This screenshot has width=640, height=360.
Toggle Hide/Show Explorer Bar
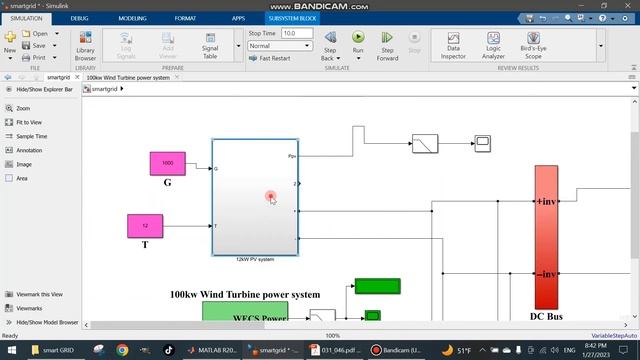tap(39, 89)
